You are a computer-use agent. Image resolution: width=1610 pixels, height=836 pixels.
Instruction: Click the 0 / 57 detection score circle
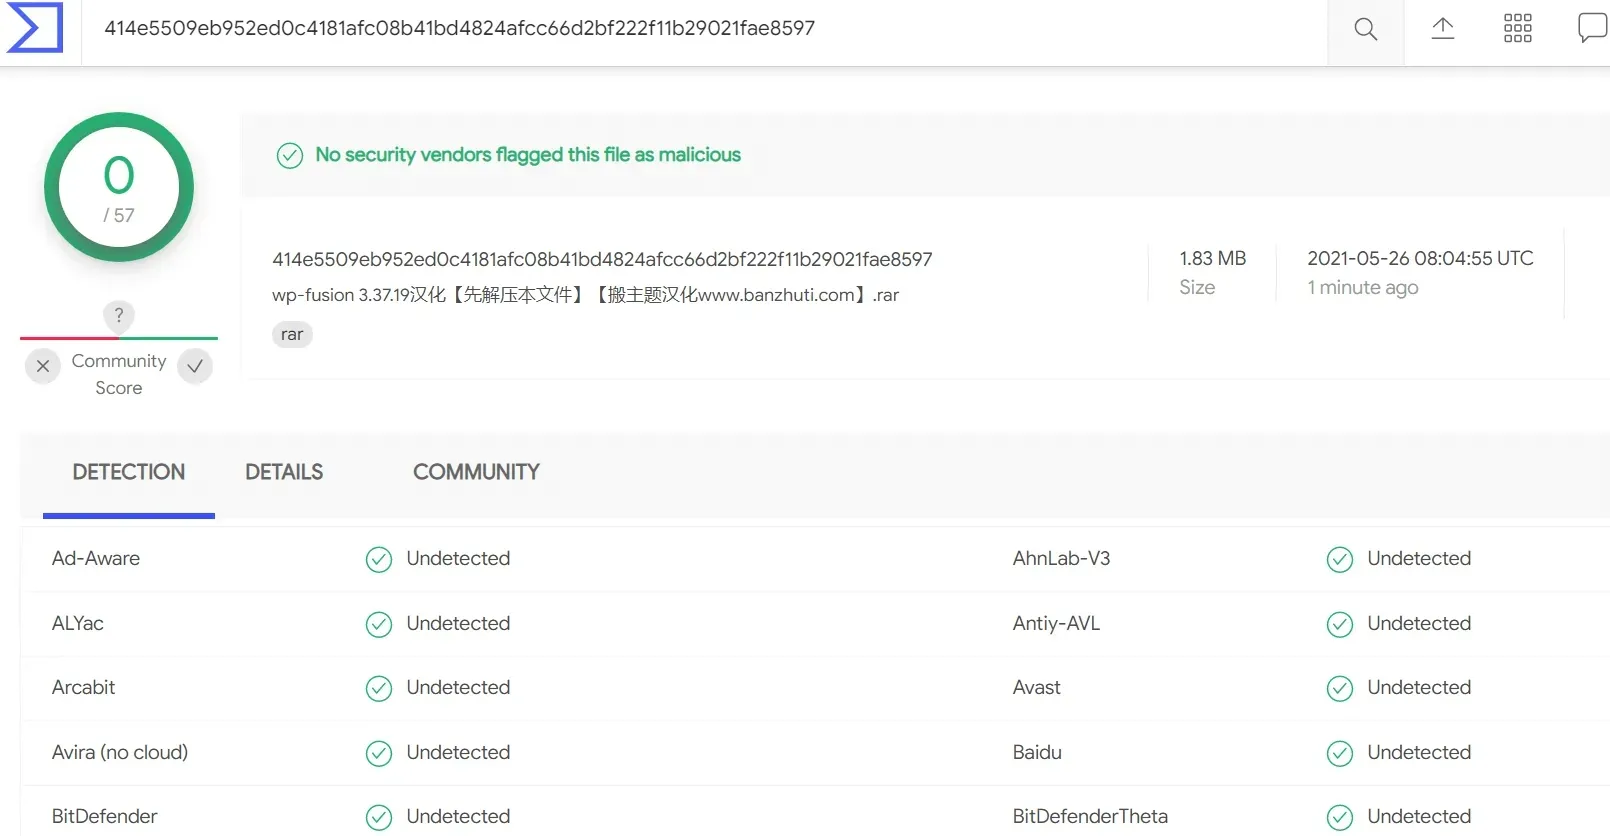click(119, 187)
